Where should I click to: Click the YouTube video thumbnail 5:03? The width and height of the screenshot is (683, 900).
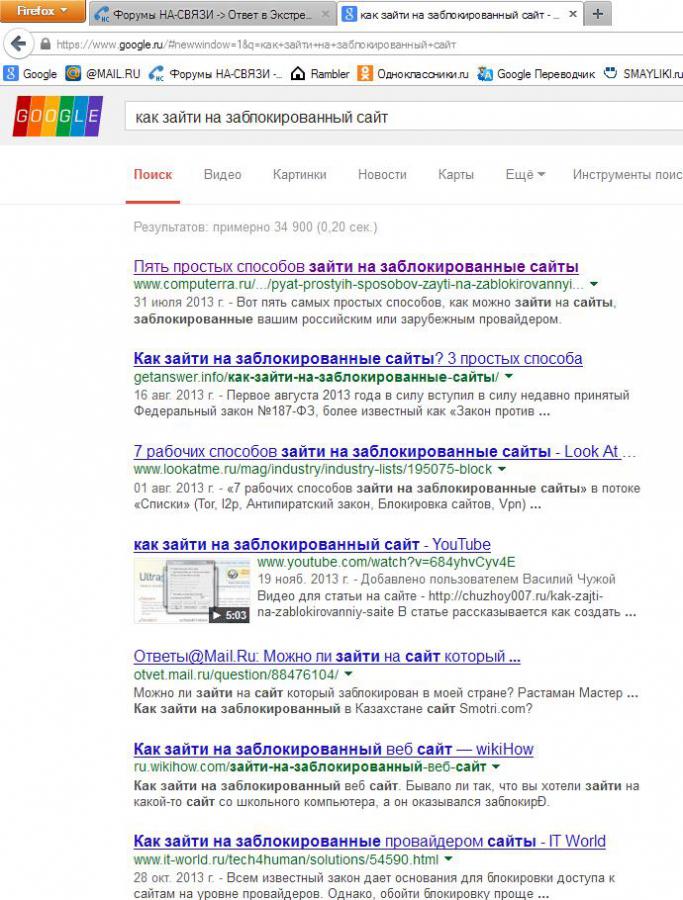(192, 590)
